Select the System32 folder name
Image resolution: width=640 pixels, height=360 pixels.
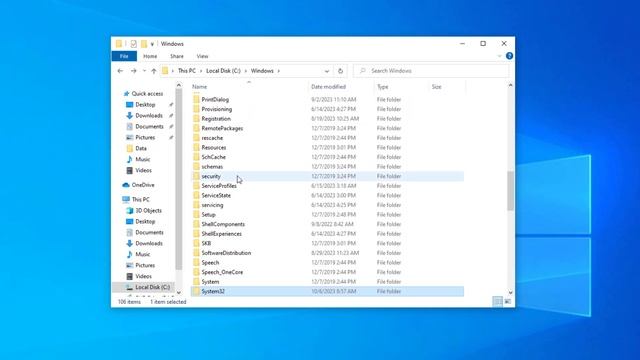pyautogui.click(x=213, y=291)
